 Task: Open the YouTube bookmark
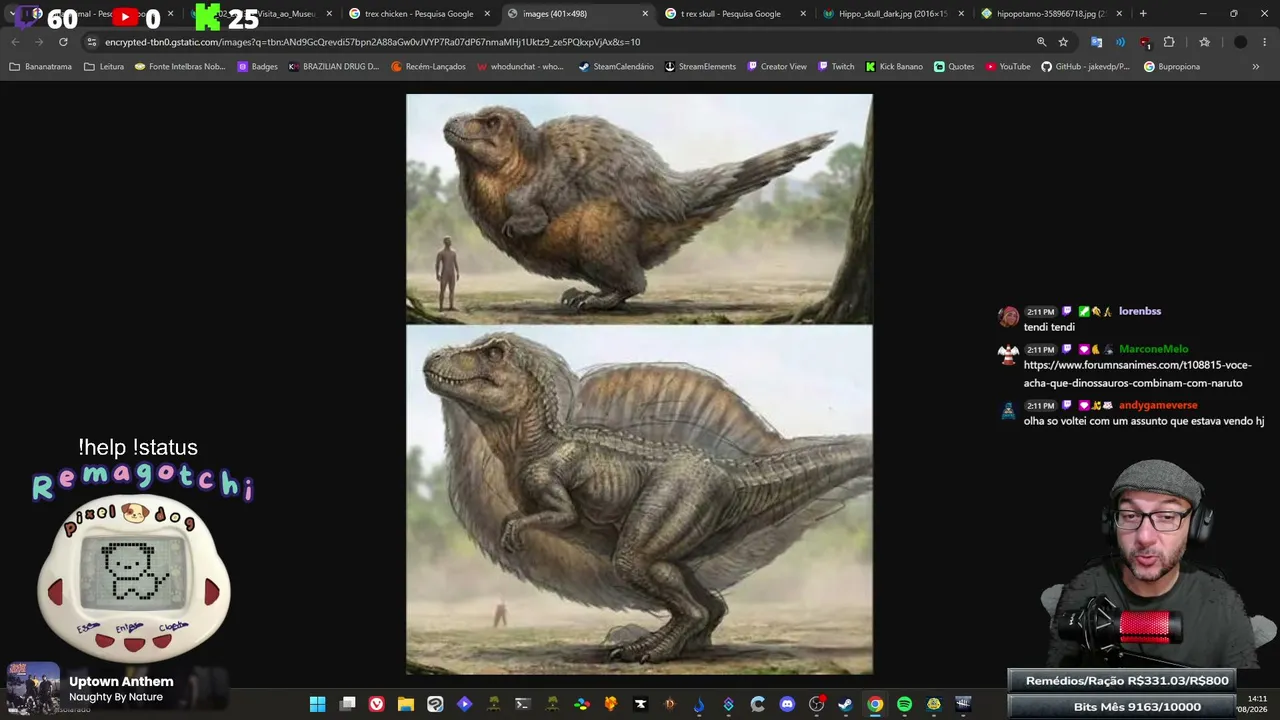click(x=1007, y=67)
